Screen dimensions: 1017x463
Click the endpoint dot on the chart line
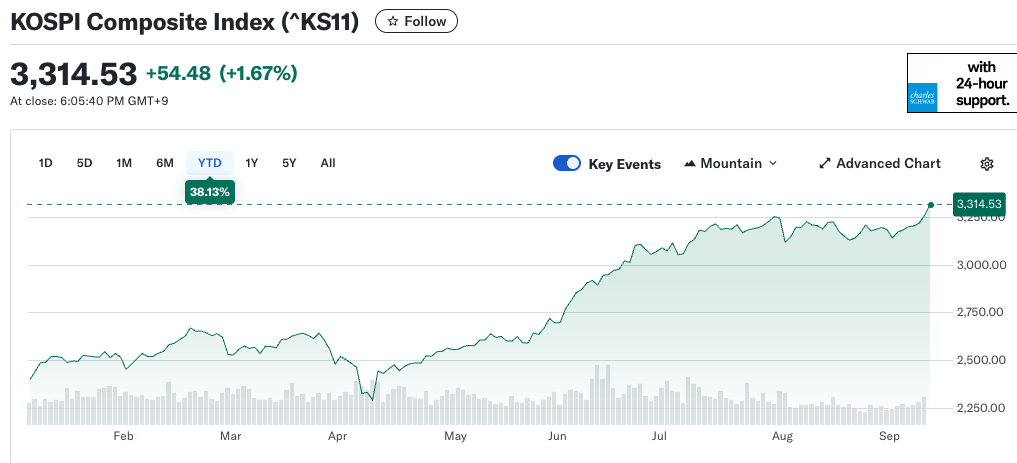931,204
